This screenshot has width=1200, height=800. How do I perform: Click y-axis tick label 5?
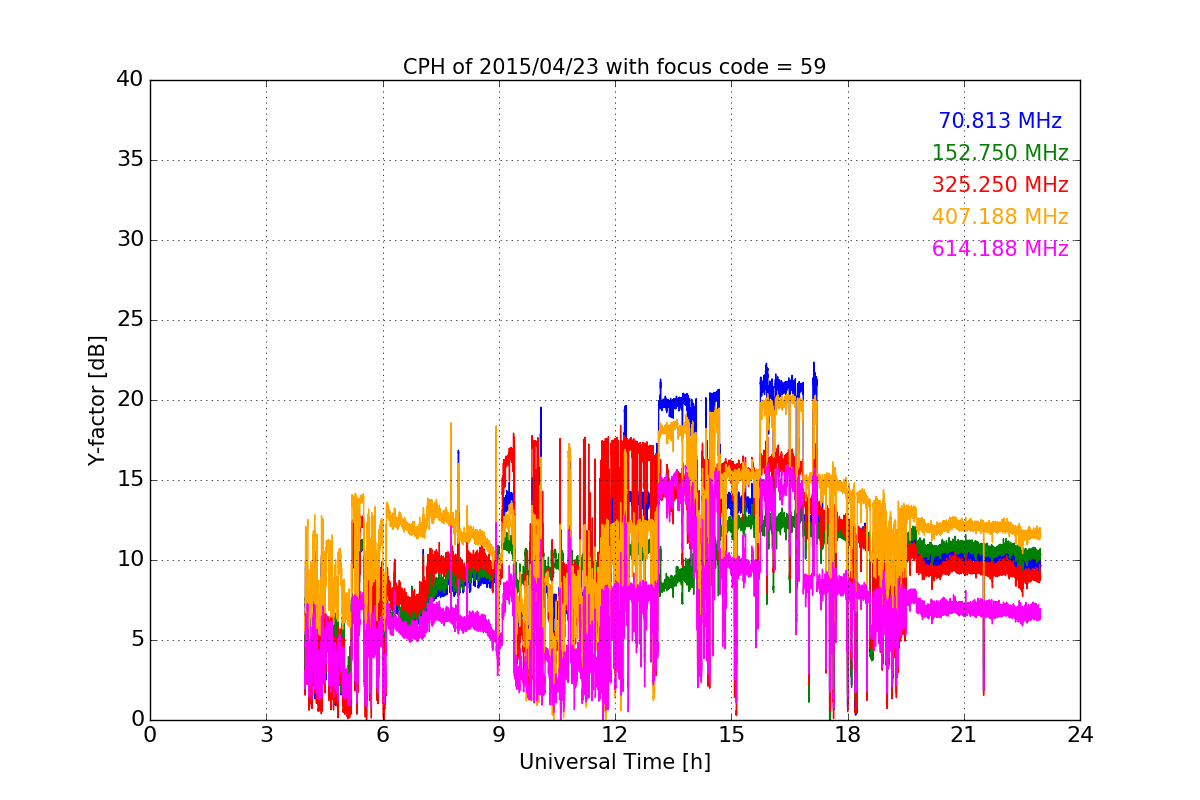(136, 639)
